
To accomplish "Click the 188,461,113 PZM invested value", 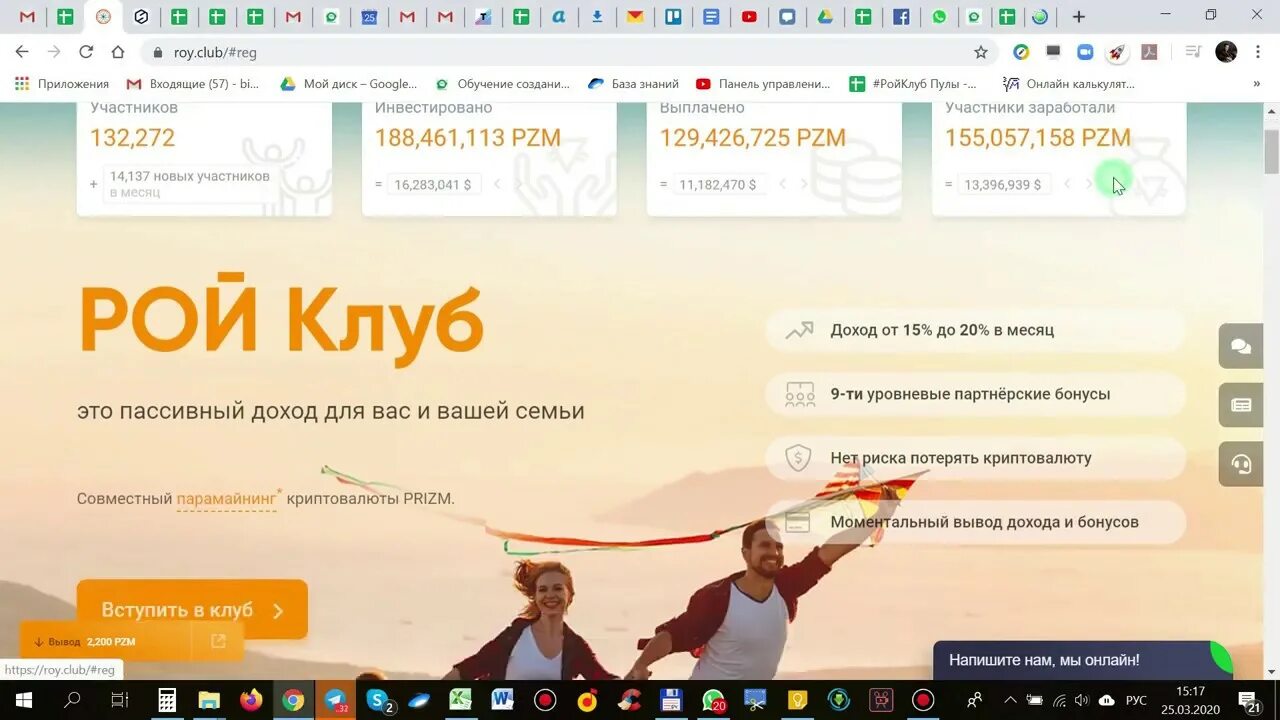I will pyautogui.click(x=468, y=138).
